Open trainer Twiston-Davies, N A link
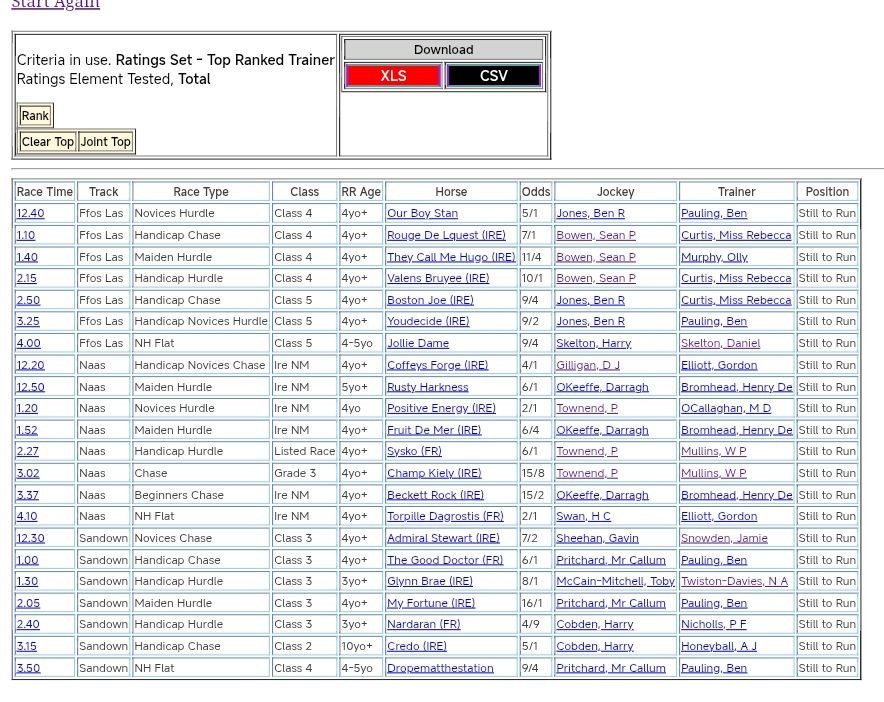The height and width of the screenshot is (702, 884). [x=734, y=581]
